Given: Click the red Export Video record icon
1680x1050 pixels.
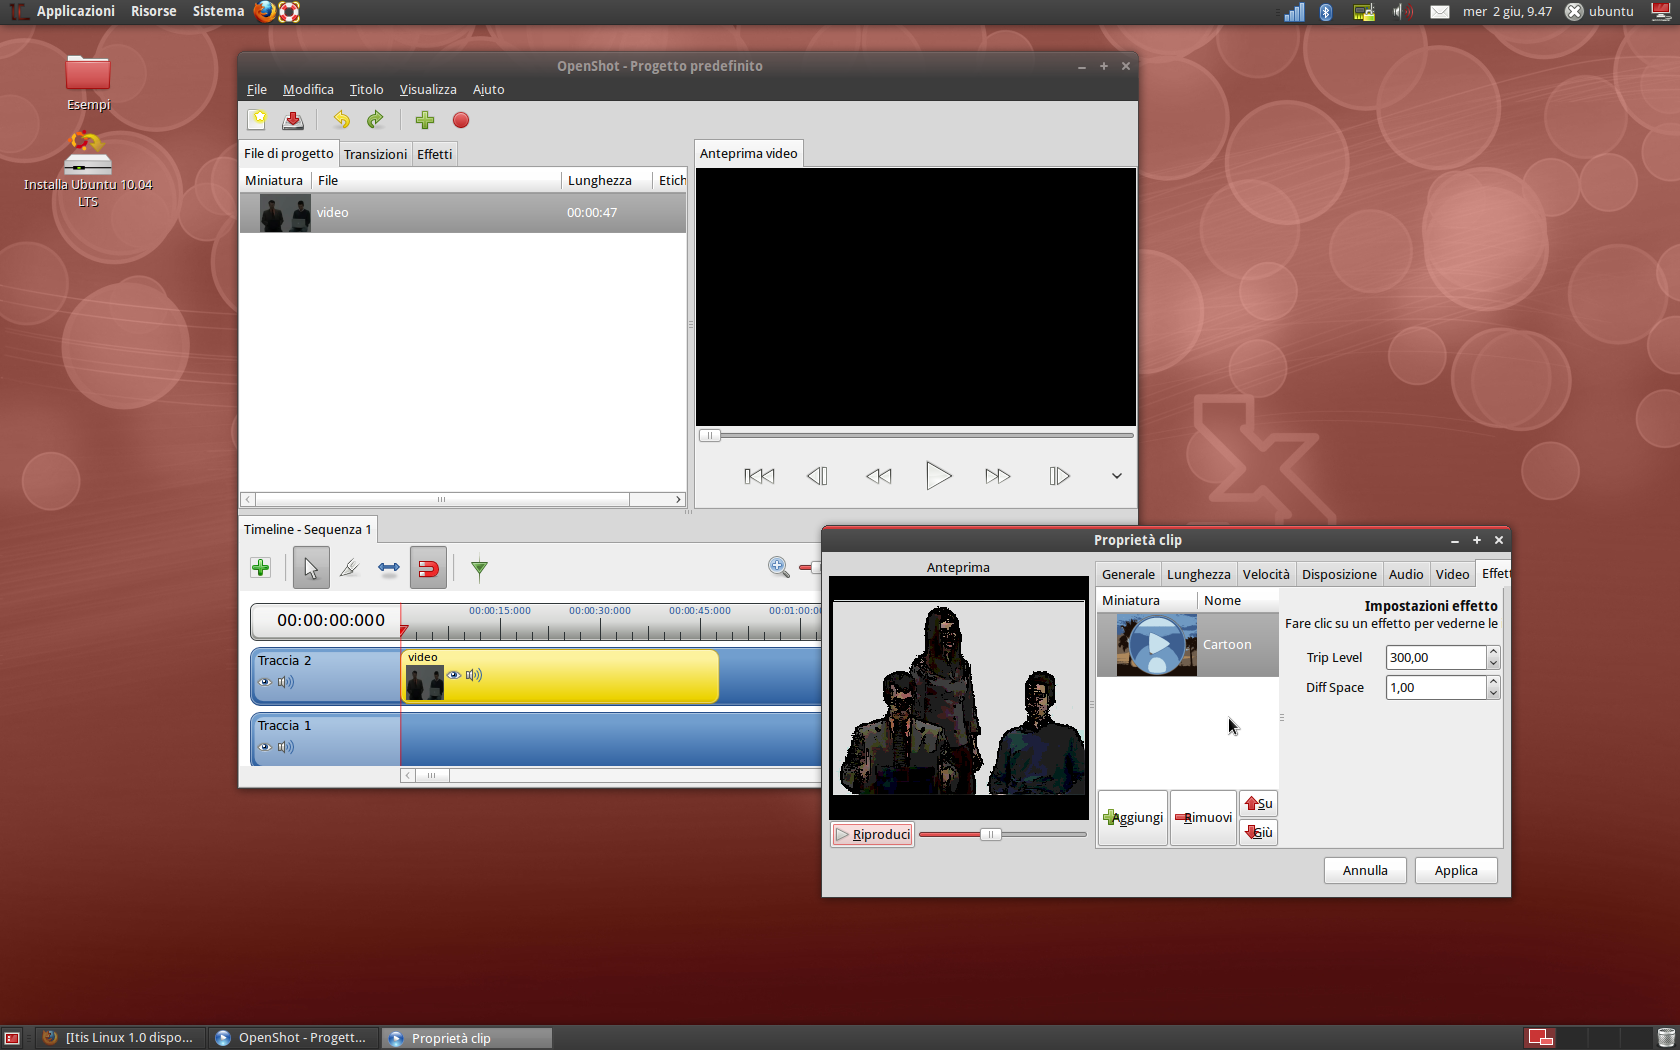Looking at the screenshot, I should click(461, 120).
